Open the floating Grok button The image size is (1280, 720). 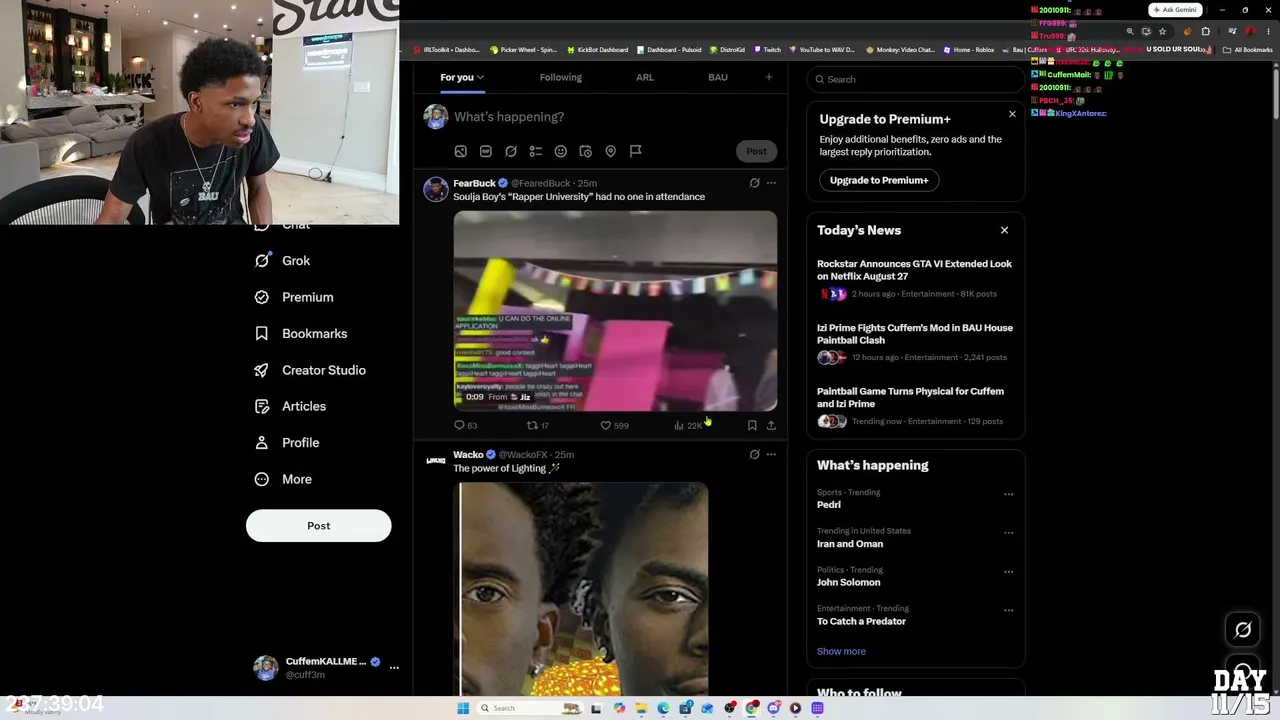coord(1243,630)
